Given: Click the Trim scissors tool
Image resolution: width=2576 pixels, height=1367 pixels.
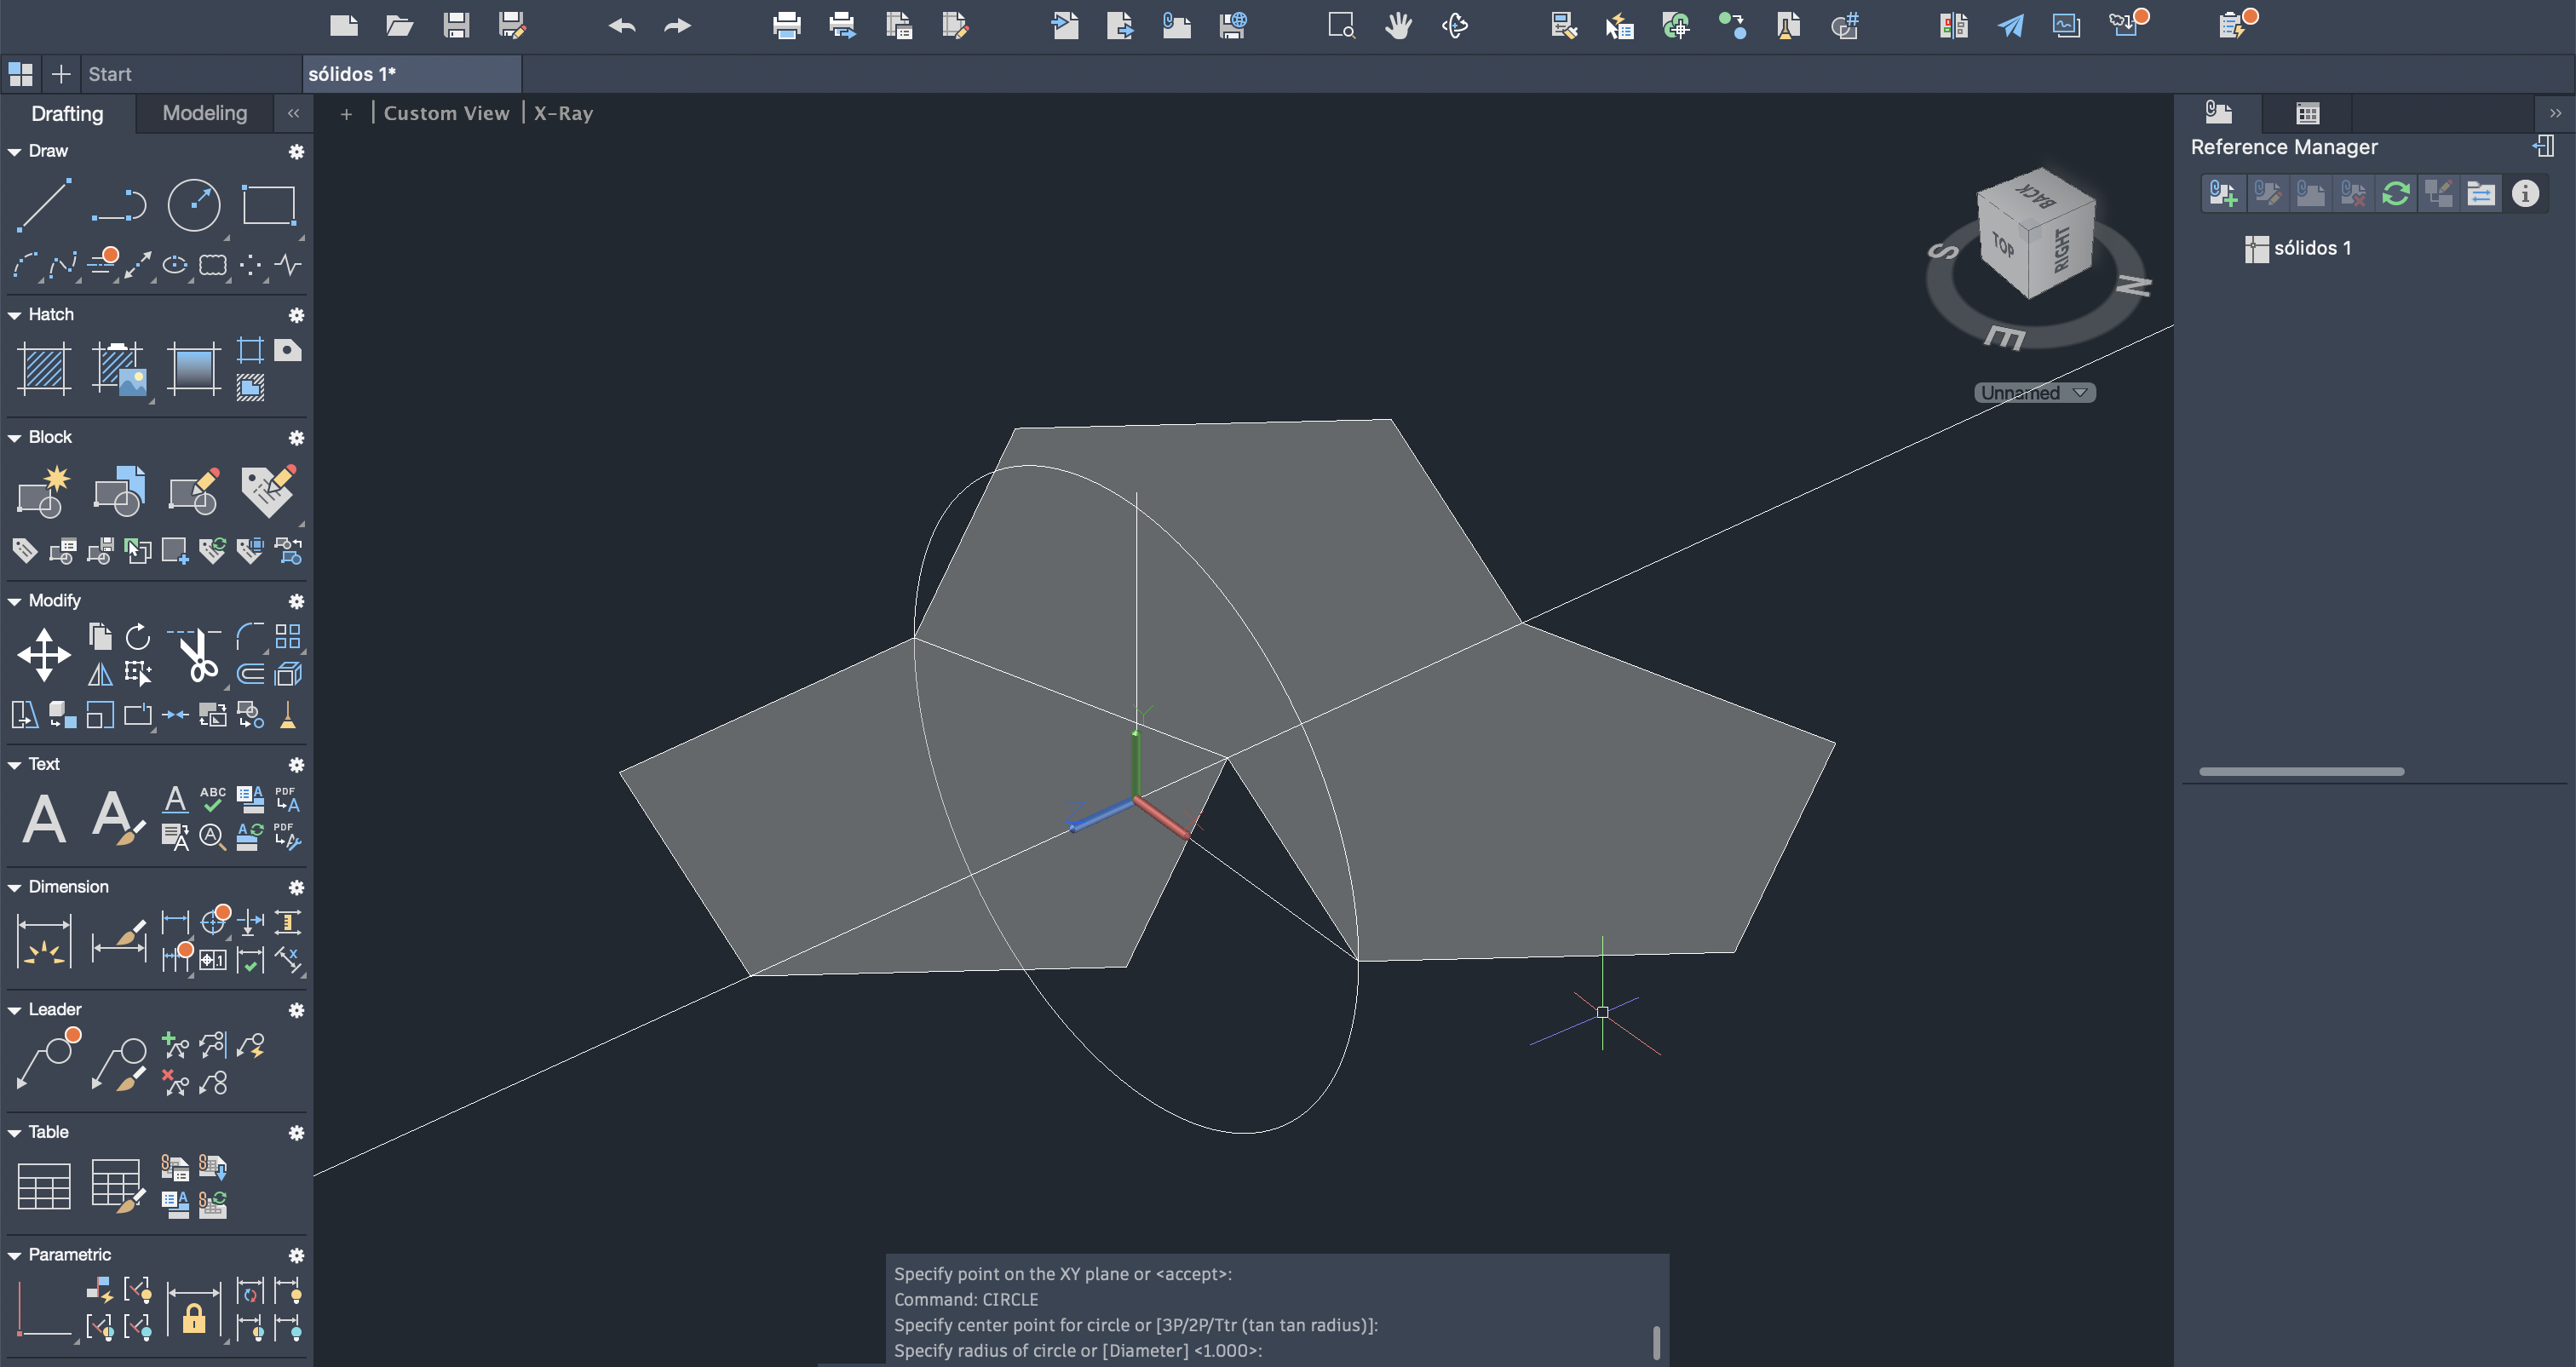Looking at the screenshot, I should (x=197, y=656).
